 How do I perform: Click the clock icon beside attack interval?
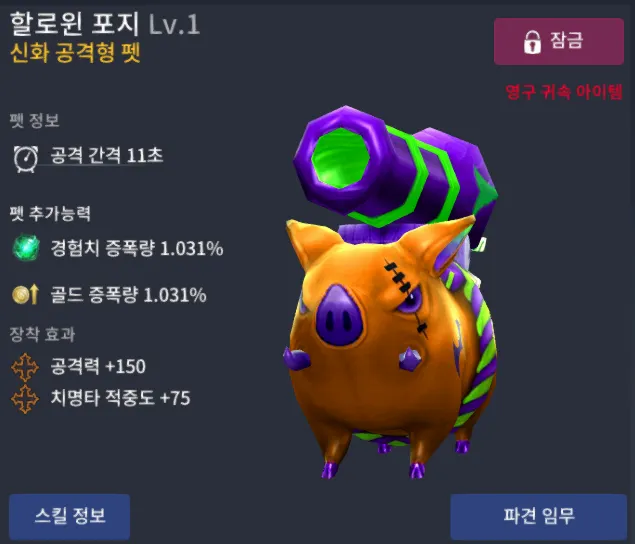(26, 159)
